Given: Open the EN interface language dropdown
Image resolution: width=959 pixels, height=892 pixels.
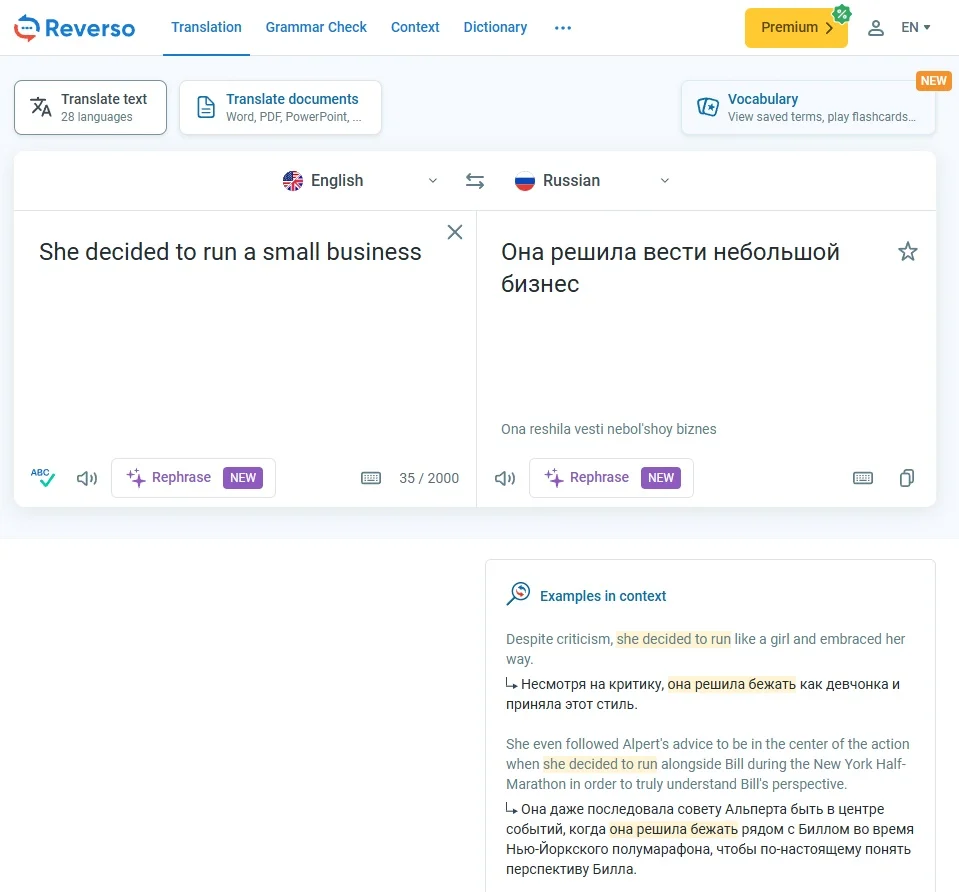Looking at the screenshot, I should tap(916, 28).
